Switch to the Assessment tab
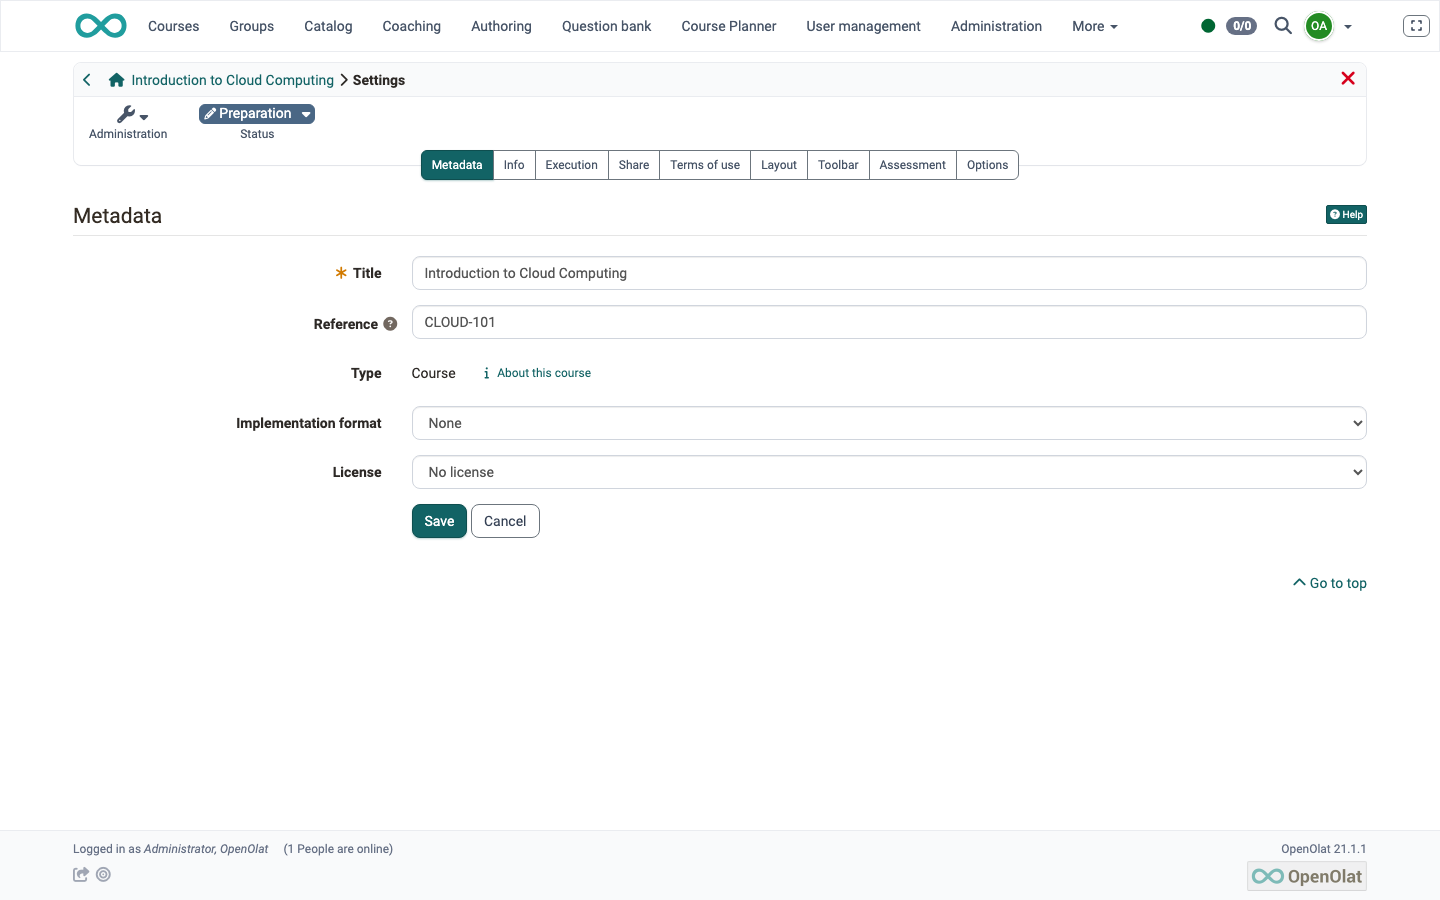 (912, 165)
